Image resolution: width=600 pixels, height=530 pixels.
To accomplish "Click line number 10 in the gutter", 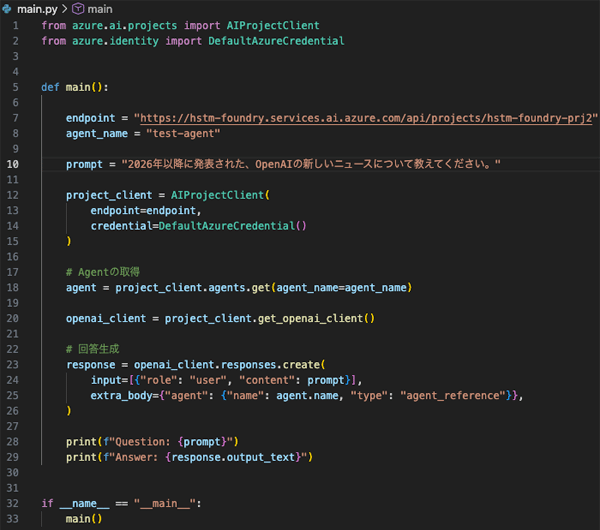I will click(x=13, y=164).
